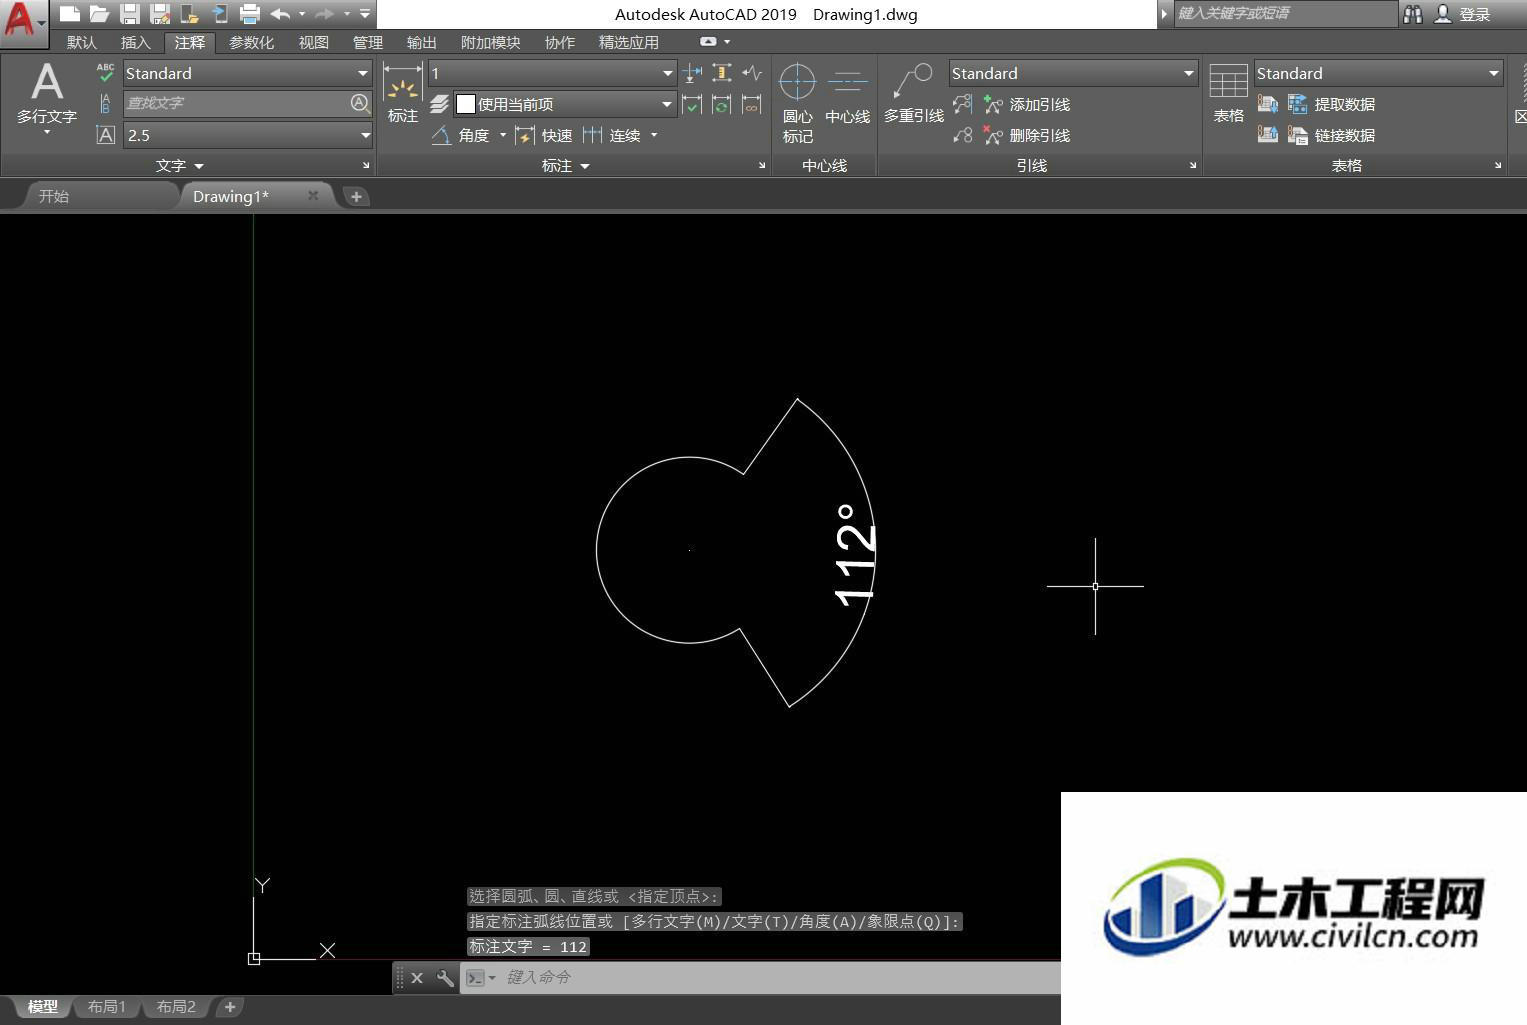Viewport: 1527px width, 1025px height.
Task: Click the dimension layer stack icon
Action: coord(439,104)
